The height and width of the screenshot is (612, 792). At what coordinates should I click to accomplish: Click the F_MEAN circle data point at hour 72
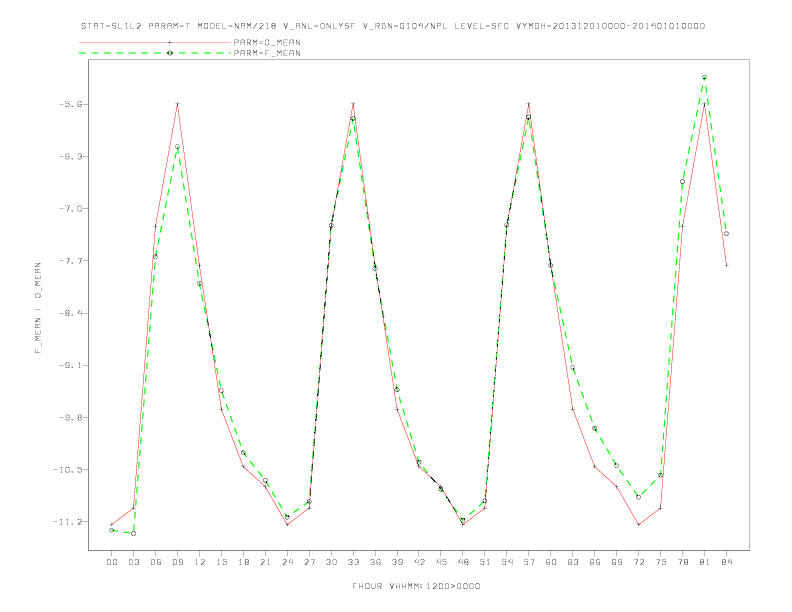coord(638,497)
